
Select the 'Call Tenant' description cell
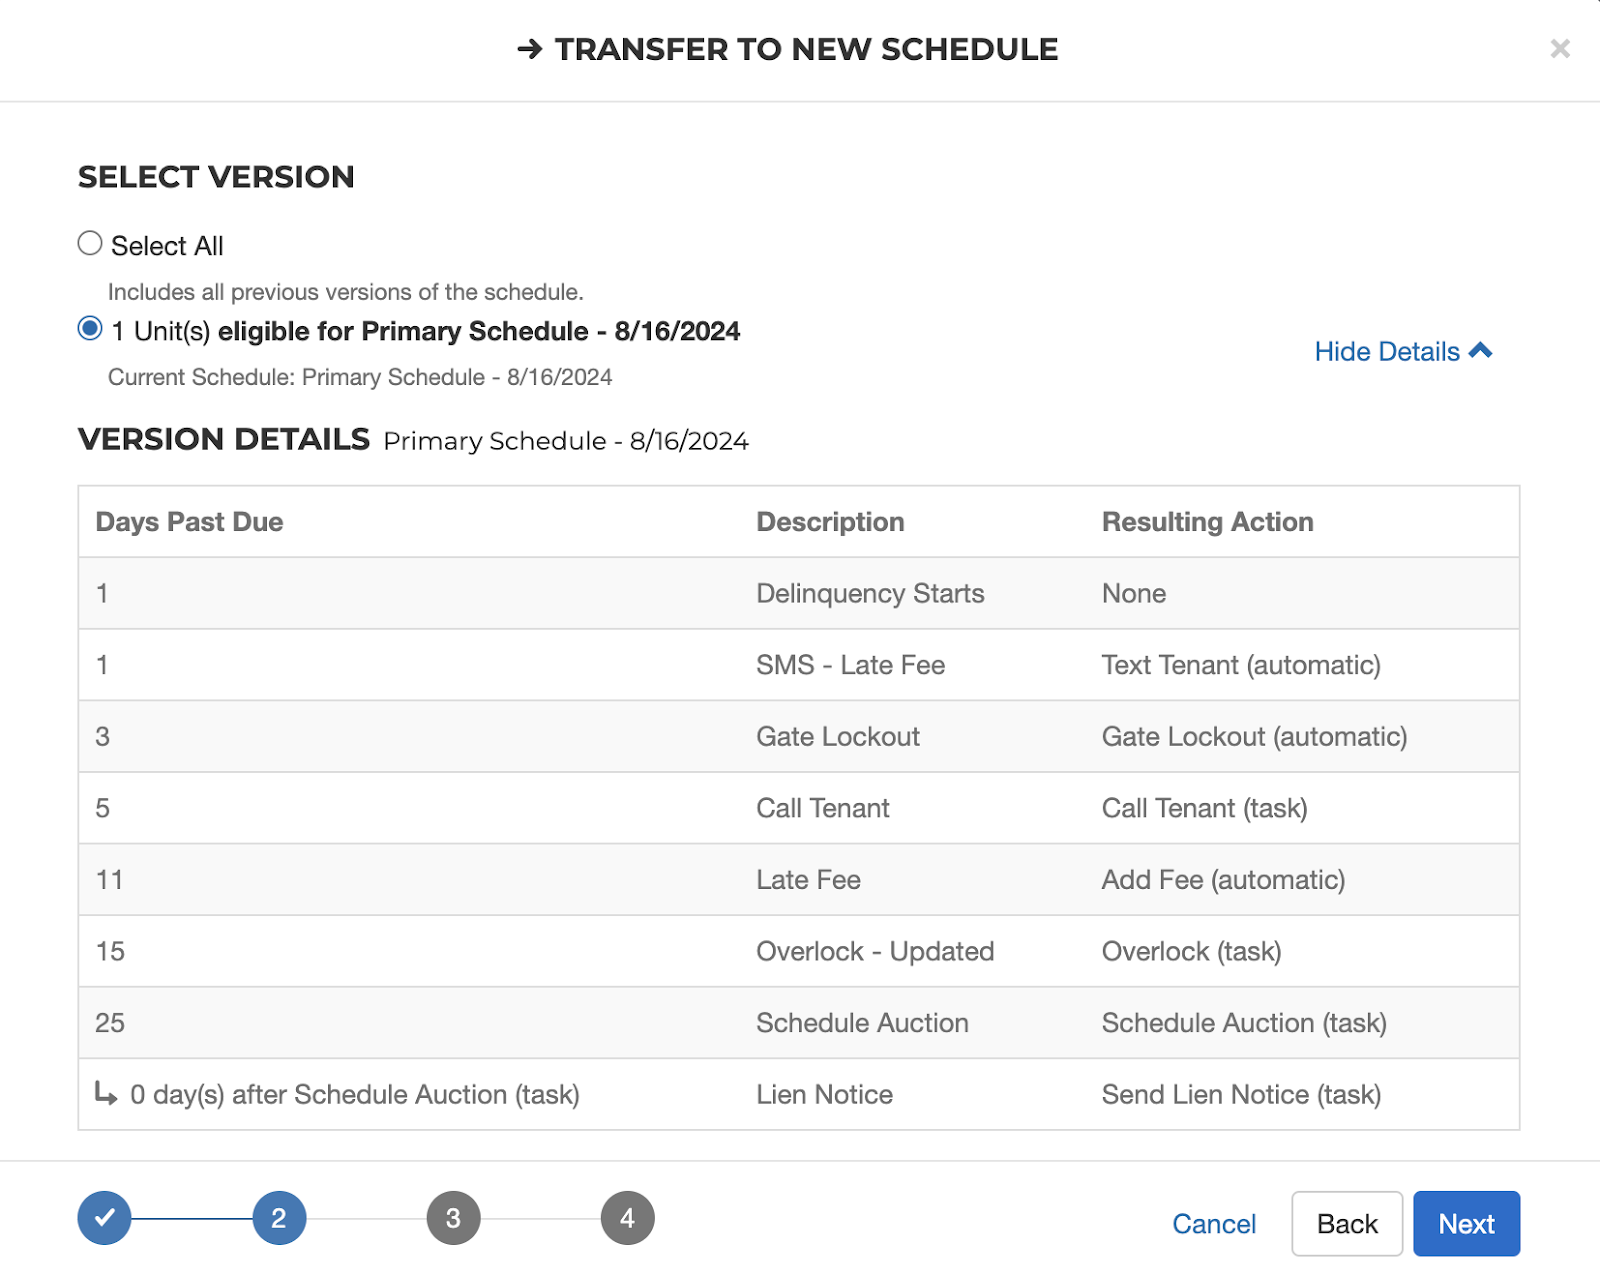click(x=822, y=808)
